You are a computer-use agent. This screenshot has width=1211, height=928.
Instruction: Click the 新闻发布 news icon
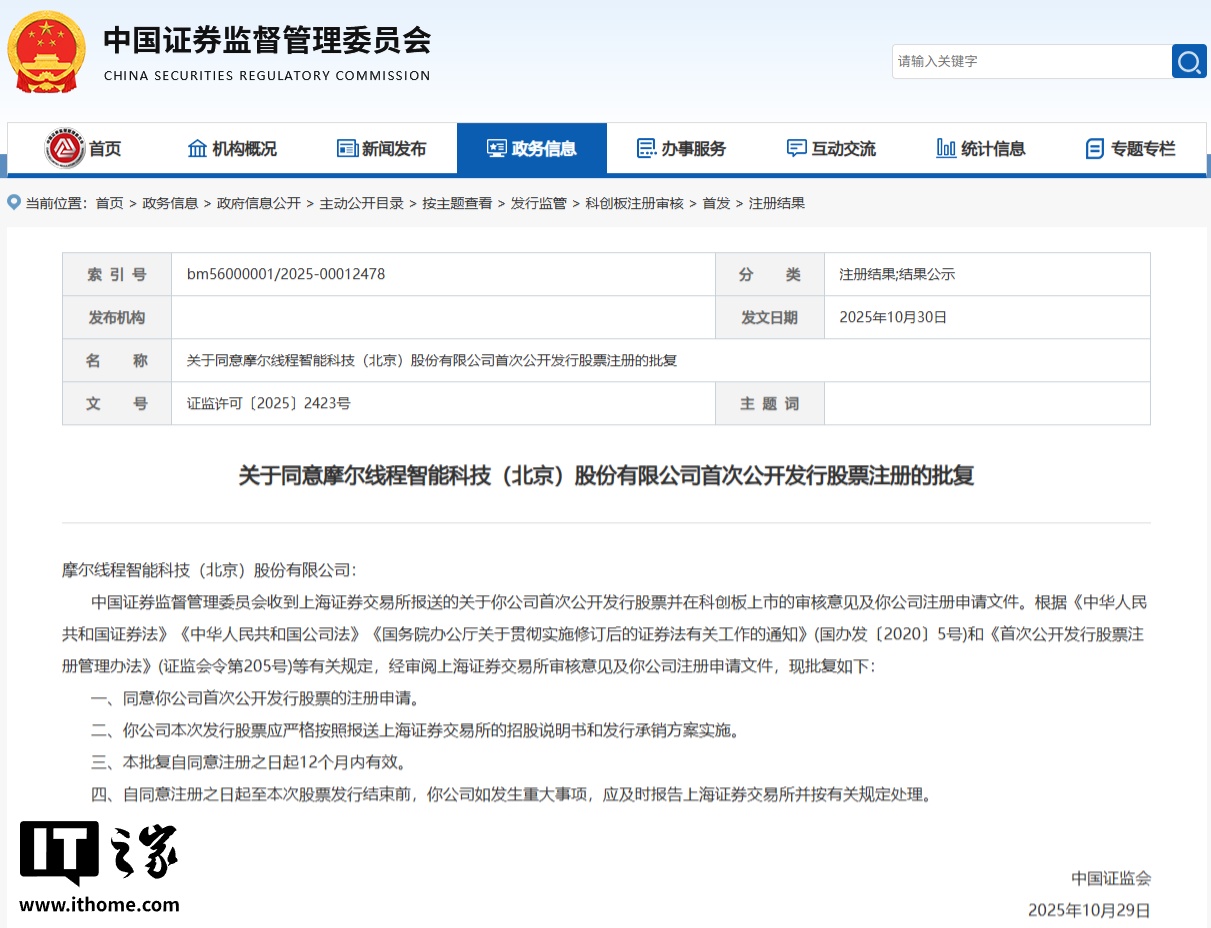(345, 147)
